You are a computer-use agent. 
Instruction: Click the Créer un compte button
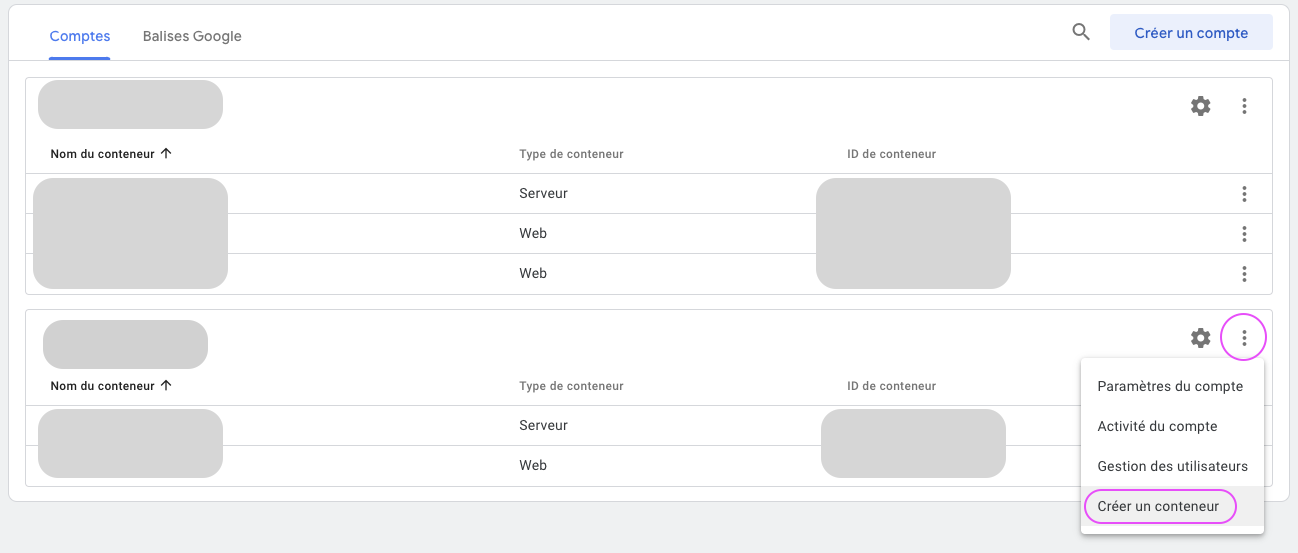(1191, 32)
